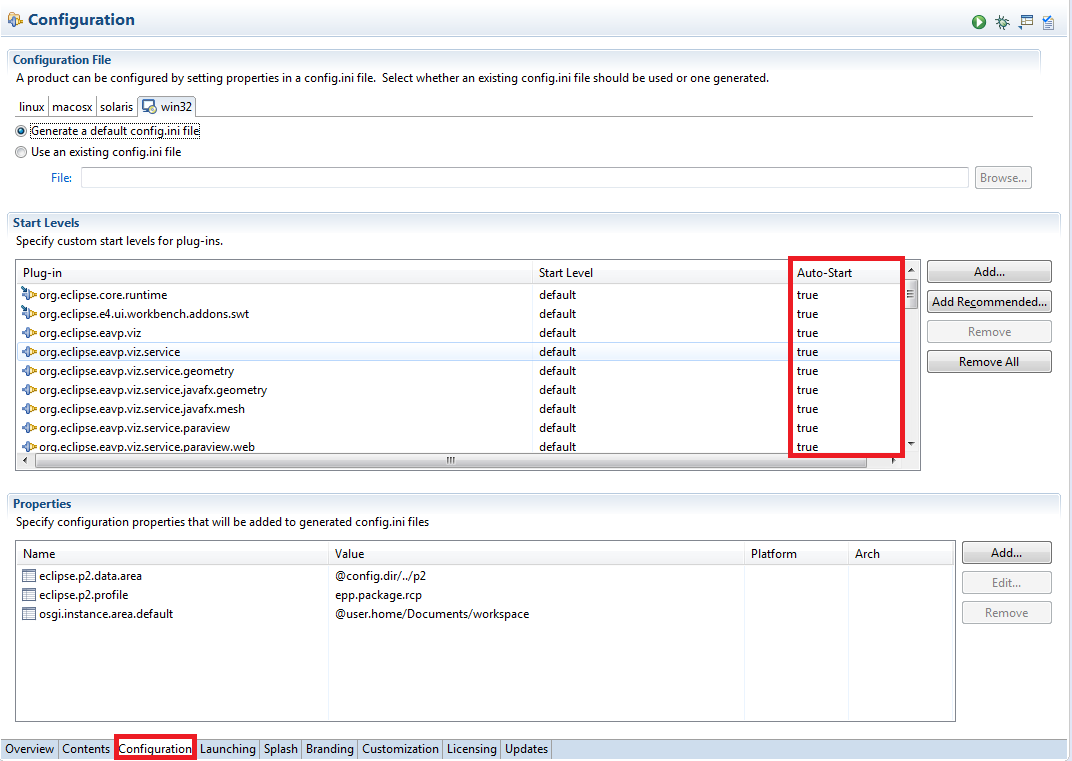Open the solaris platform tab

click(x=116, y=107)
